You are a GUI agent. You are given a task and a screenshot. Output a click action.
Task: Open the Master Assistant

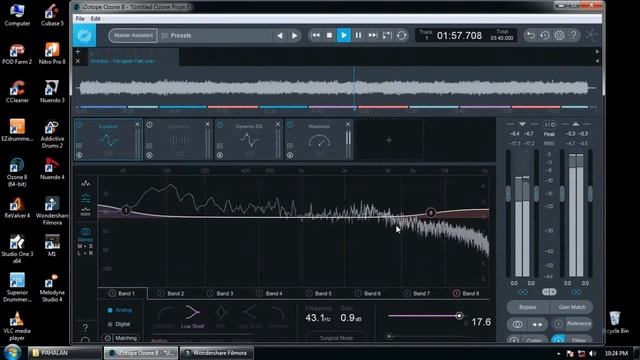pos(133,36)
